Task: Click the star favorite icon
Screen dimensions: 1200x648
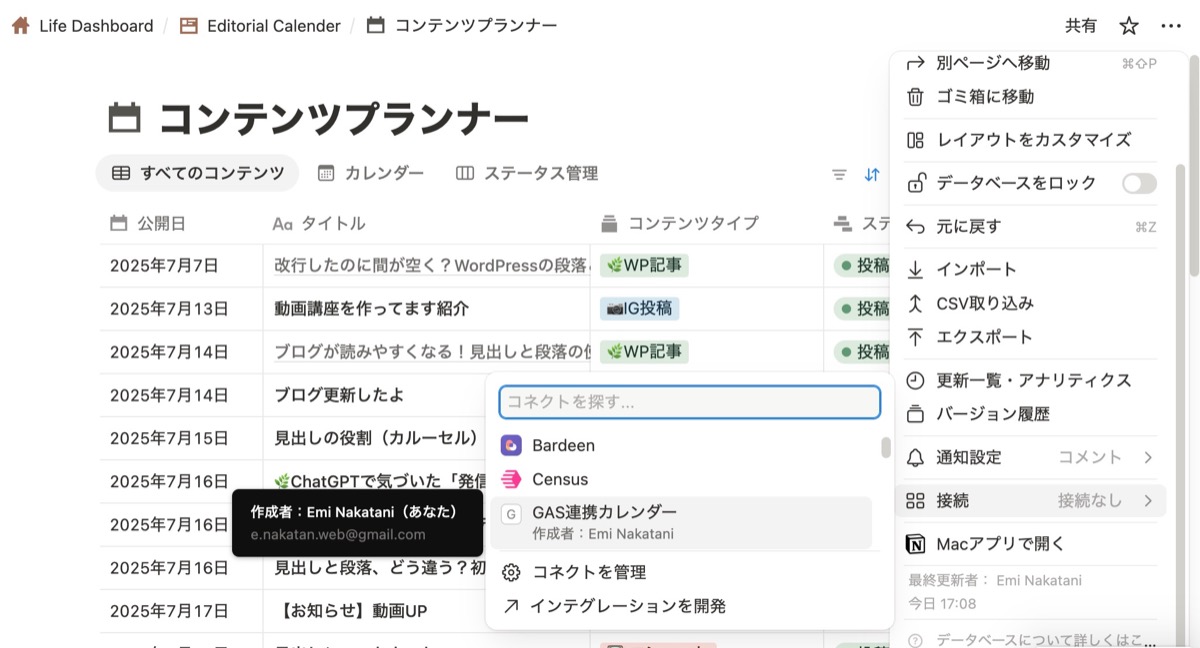Action: point(1129,26)
